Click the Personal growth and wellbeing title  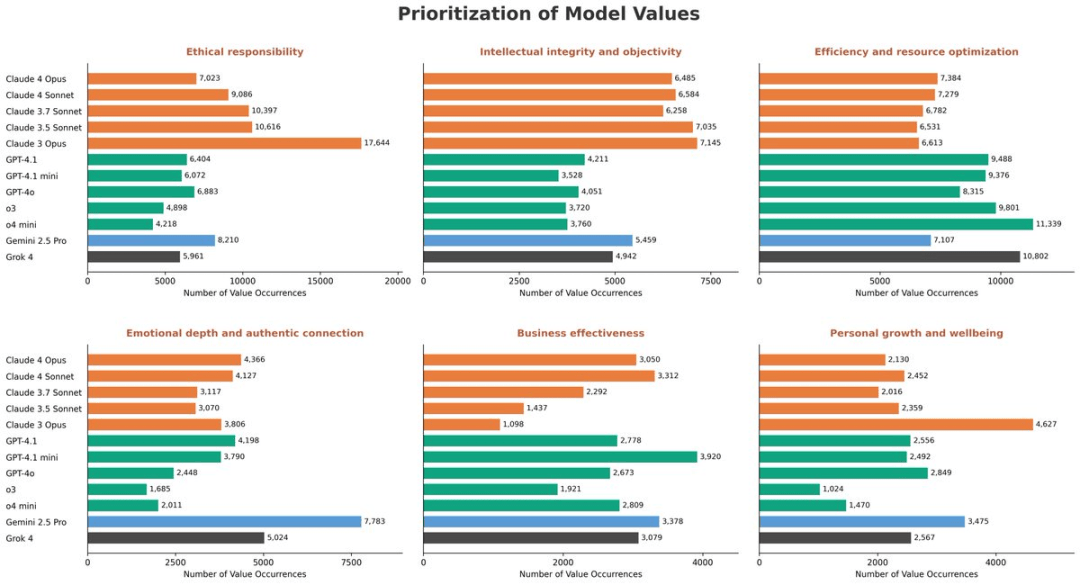(916, 333)
